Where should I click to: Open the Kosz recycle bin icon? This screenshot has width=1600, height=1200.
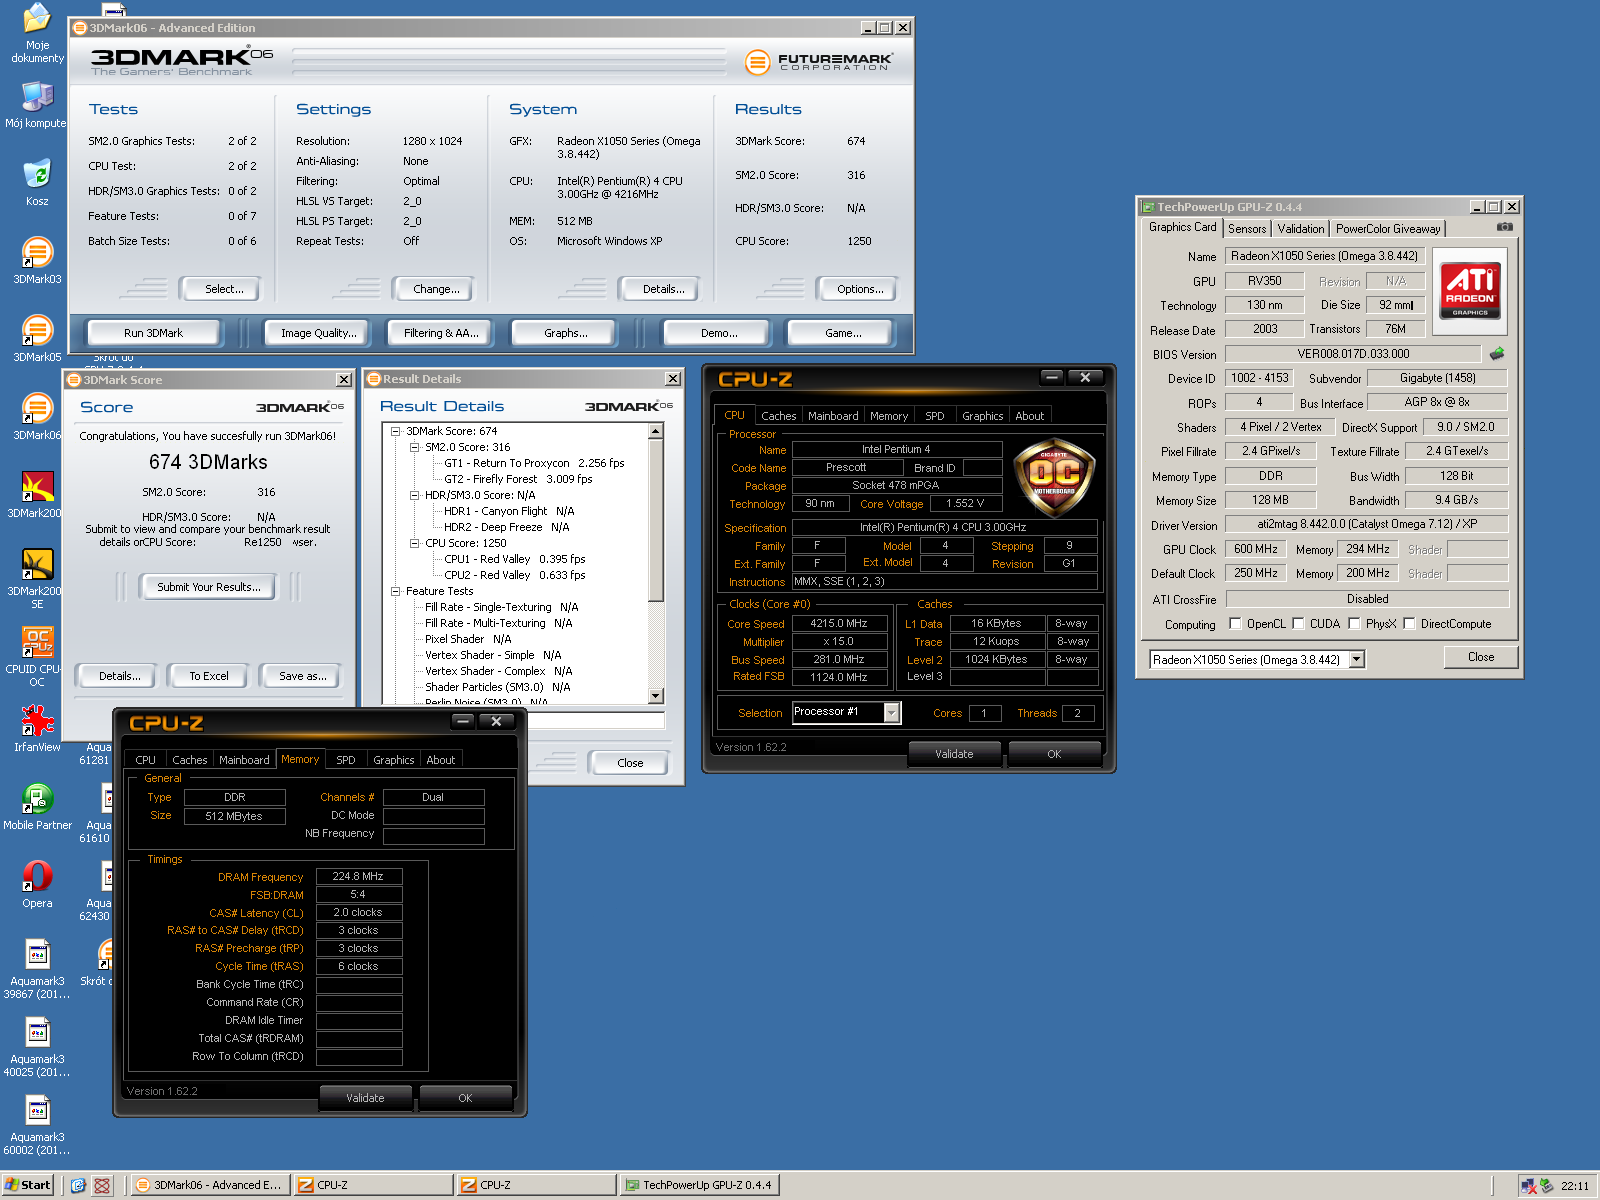click(x=37, y=181)
